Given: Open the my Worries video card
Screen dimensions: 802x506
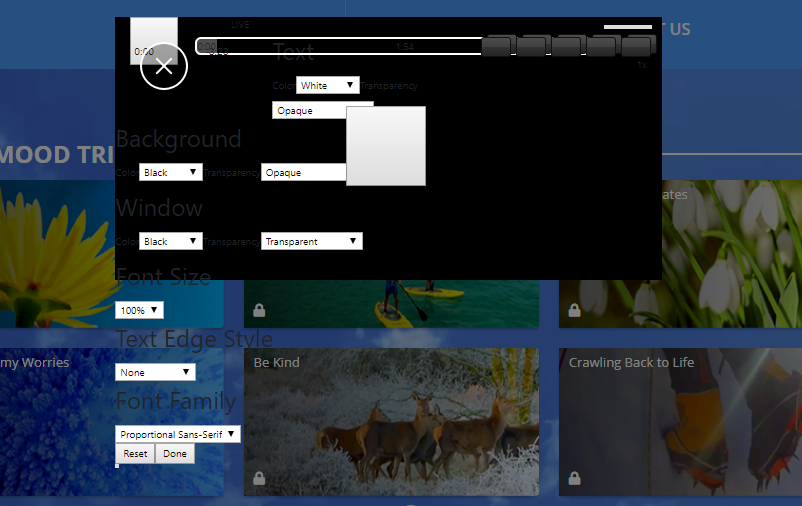Looking at the screenshot, I should click(112, 422).
